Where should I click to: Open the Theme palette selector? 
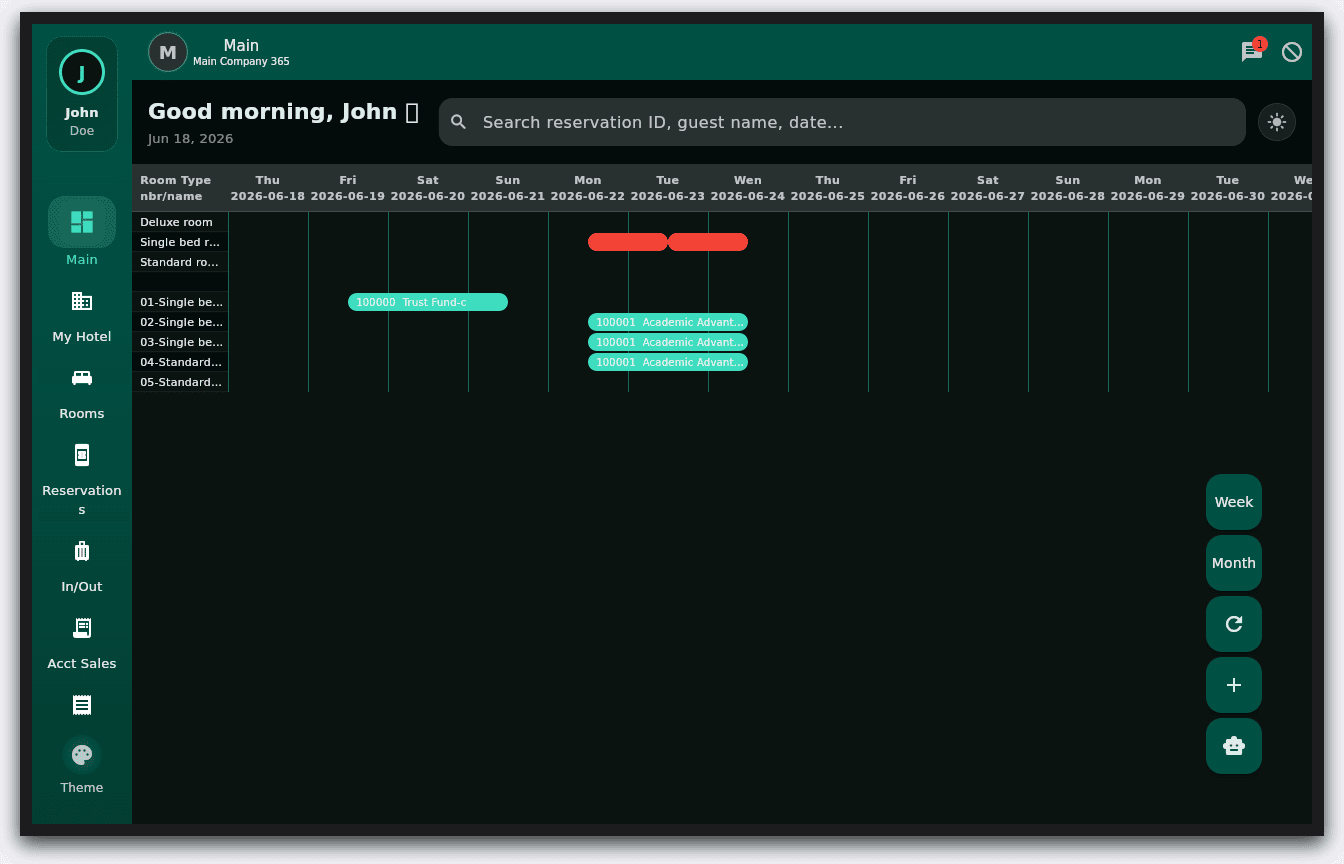pos(82,755)
